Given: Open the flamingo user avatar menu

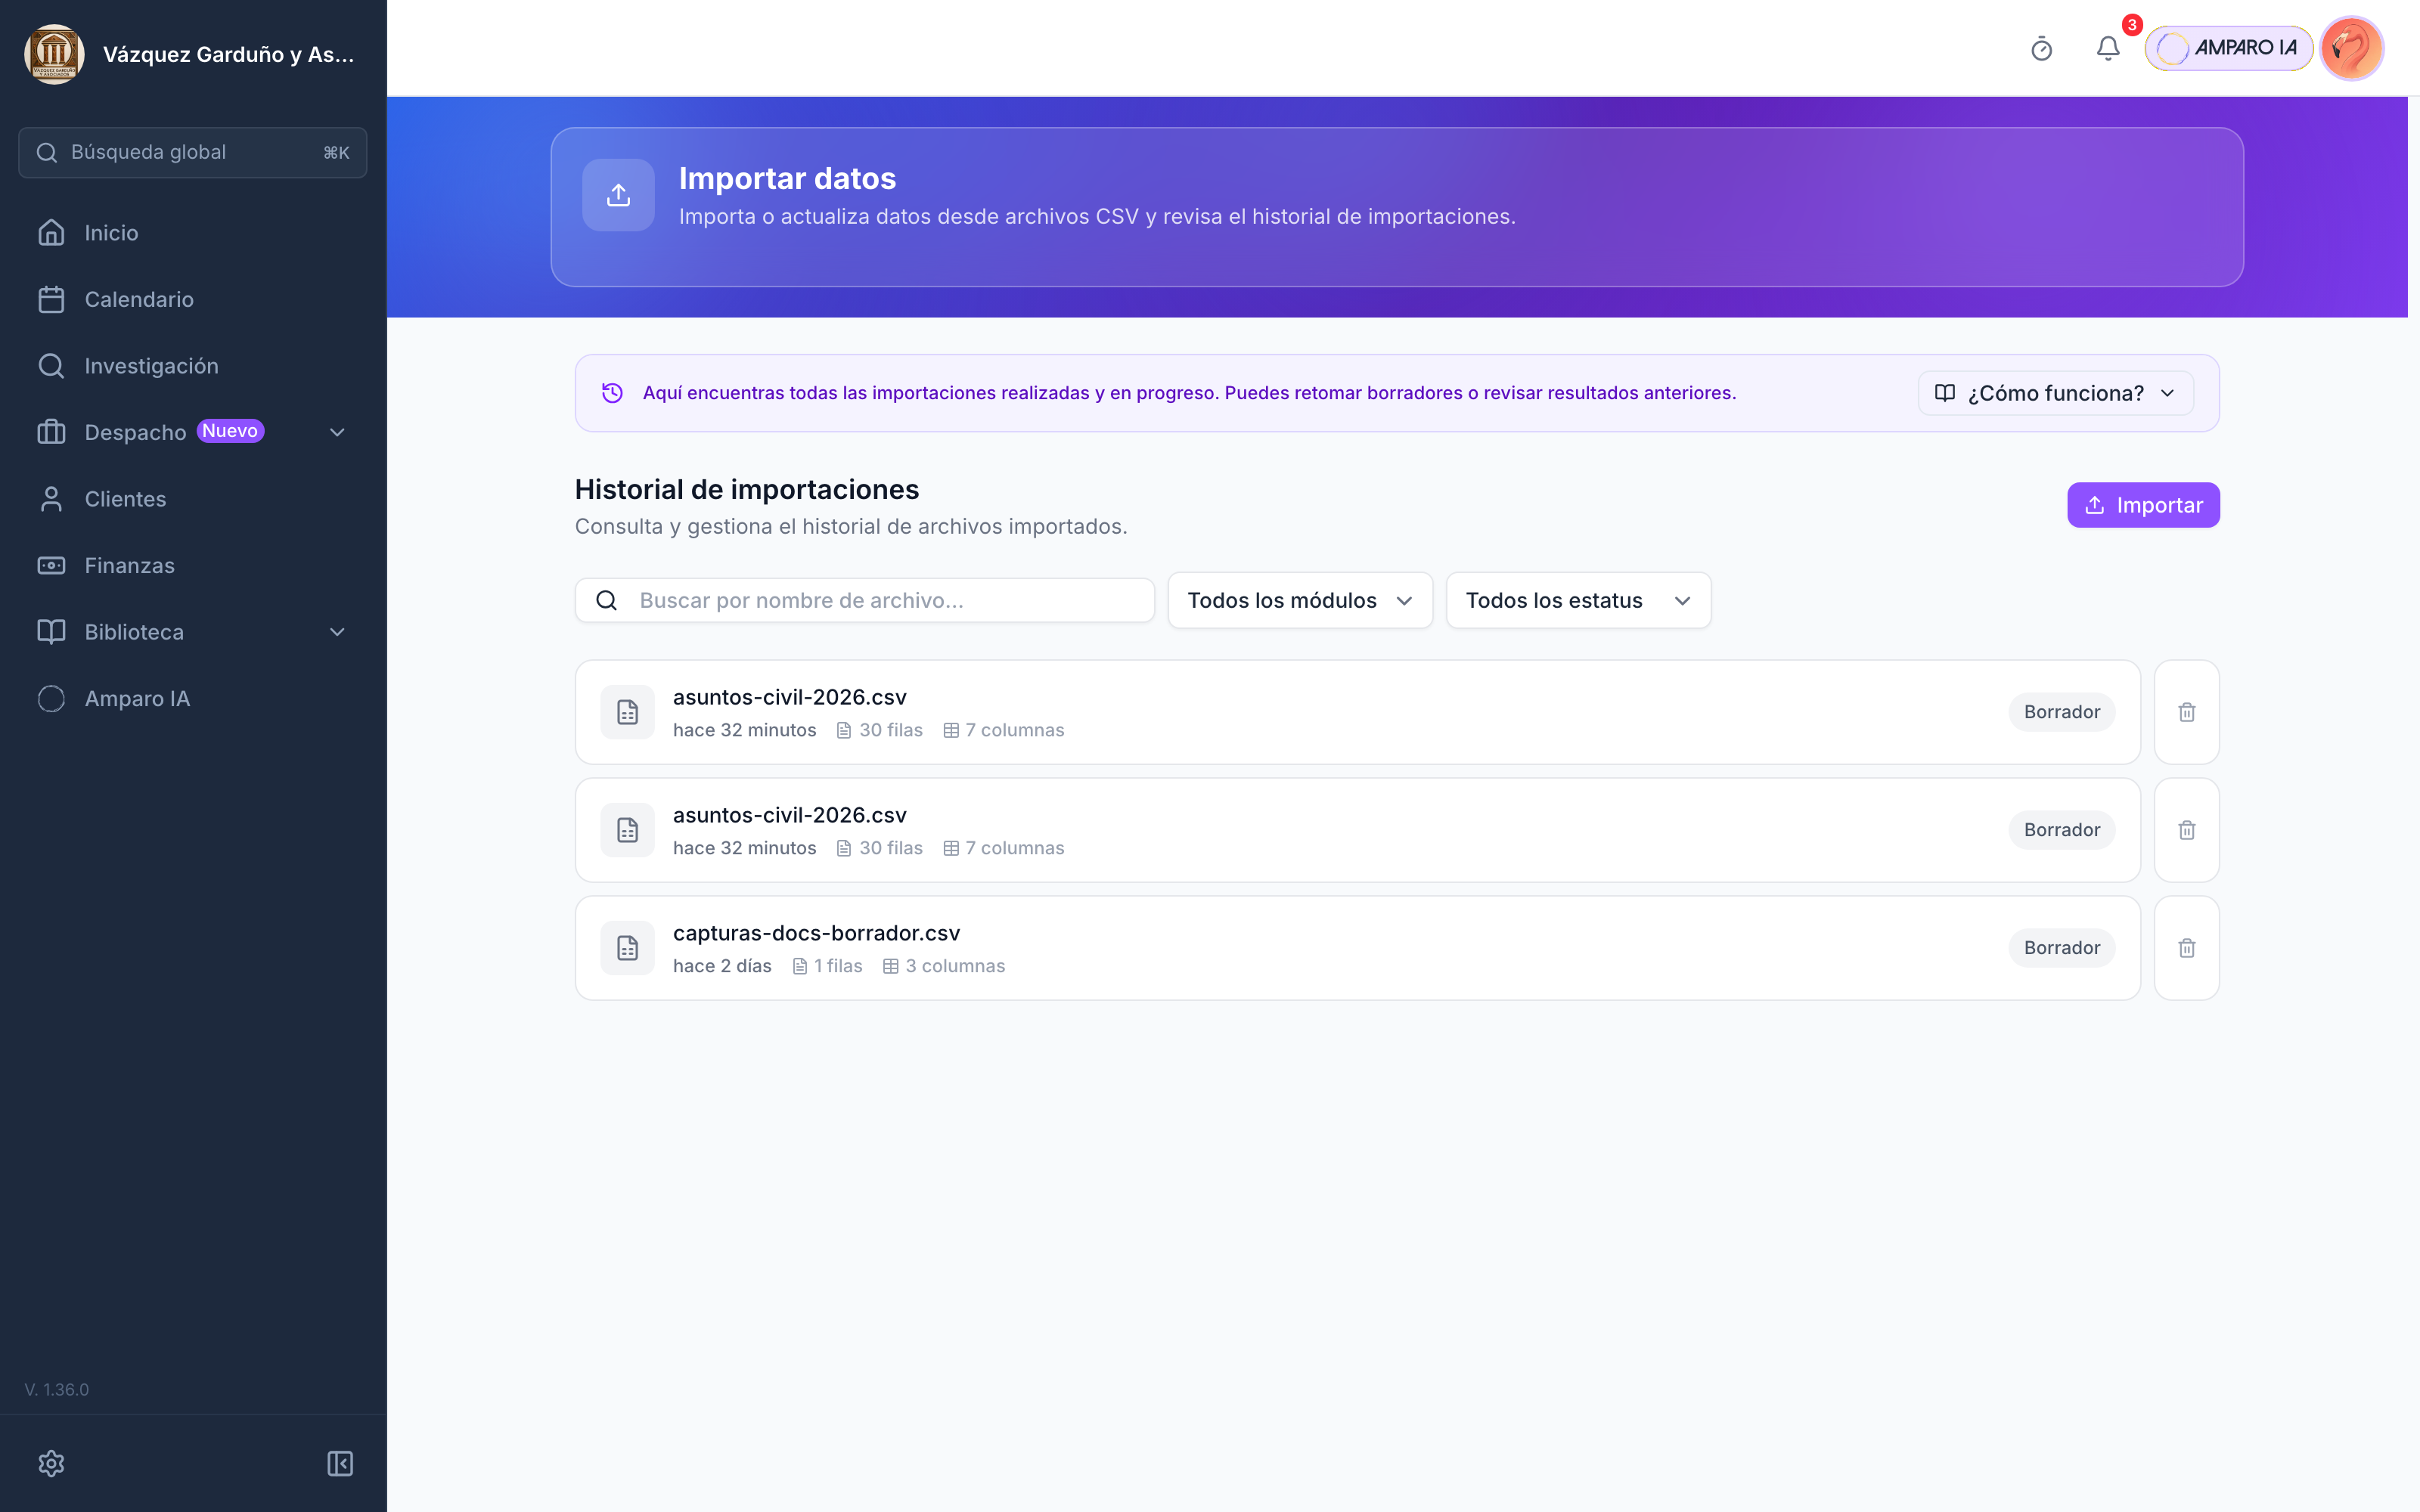Looking at the screenshot, I should click(2351, 48).
